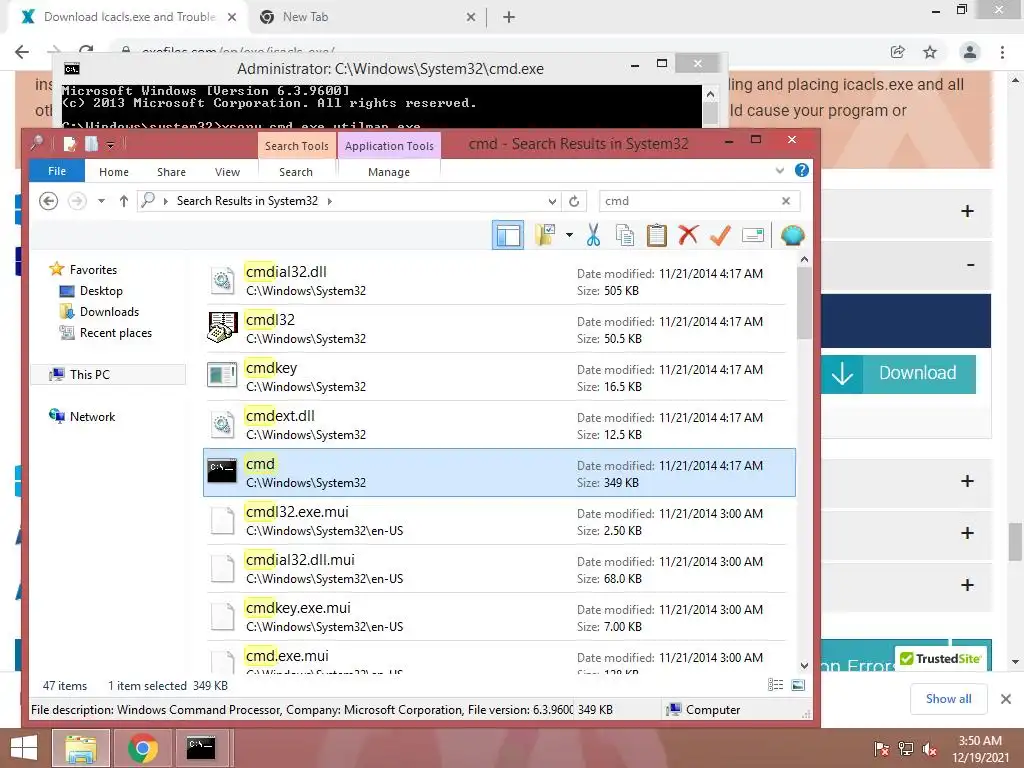Switch to large icons view in status bar

(x=798, y=685)
